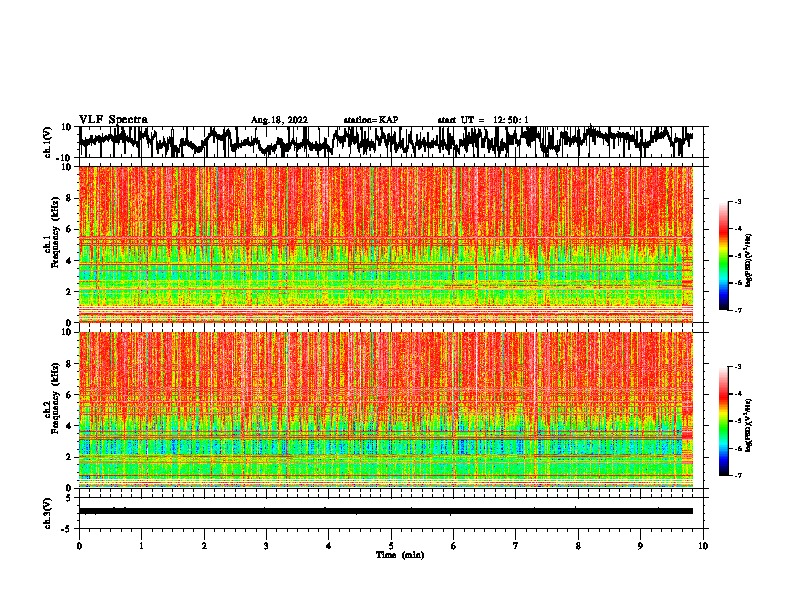Viewport: 792px width, 612px height.
Task: Click the ch.1 colorbar log(PSD) label
Action: coord(749,260)
